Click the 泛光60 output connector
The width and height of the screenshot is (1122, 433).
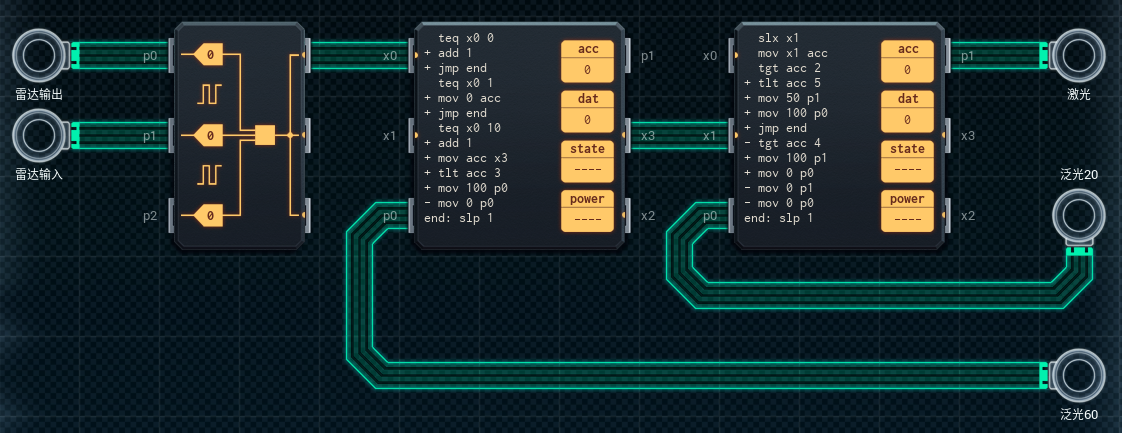(1079, 375)
